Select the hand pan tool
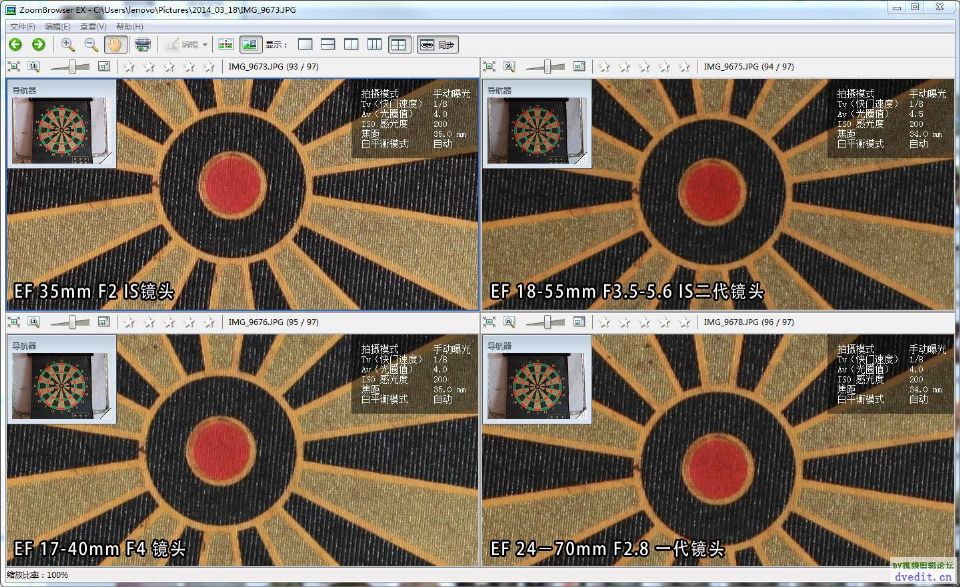 coord(115,44)
